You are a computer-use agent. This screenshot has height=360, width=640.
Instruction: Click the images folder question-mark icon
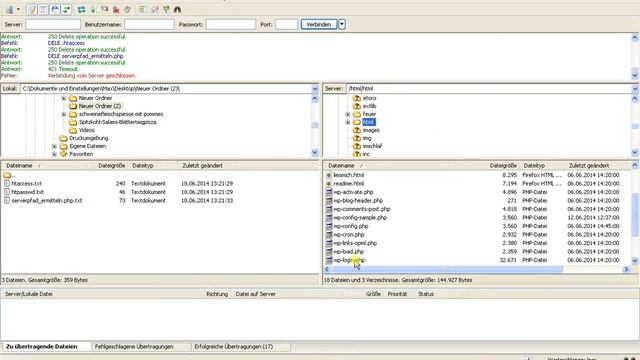point(357,130)
